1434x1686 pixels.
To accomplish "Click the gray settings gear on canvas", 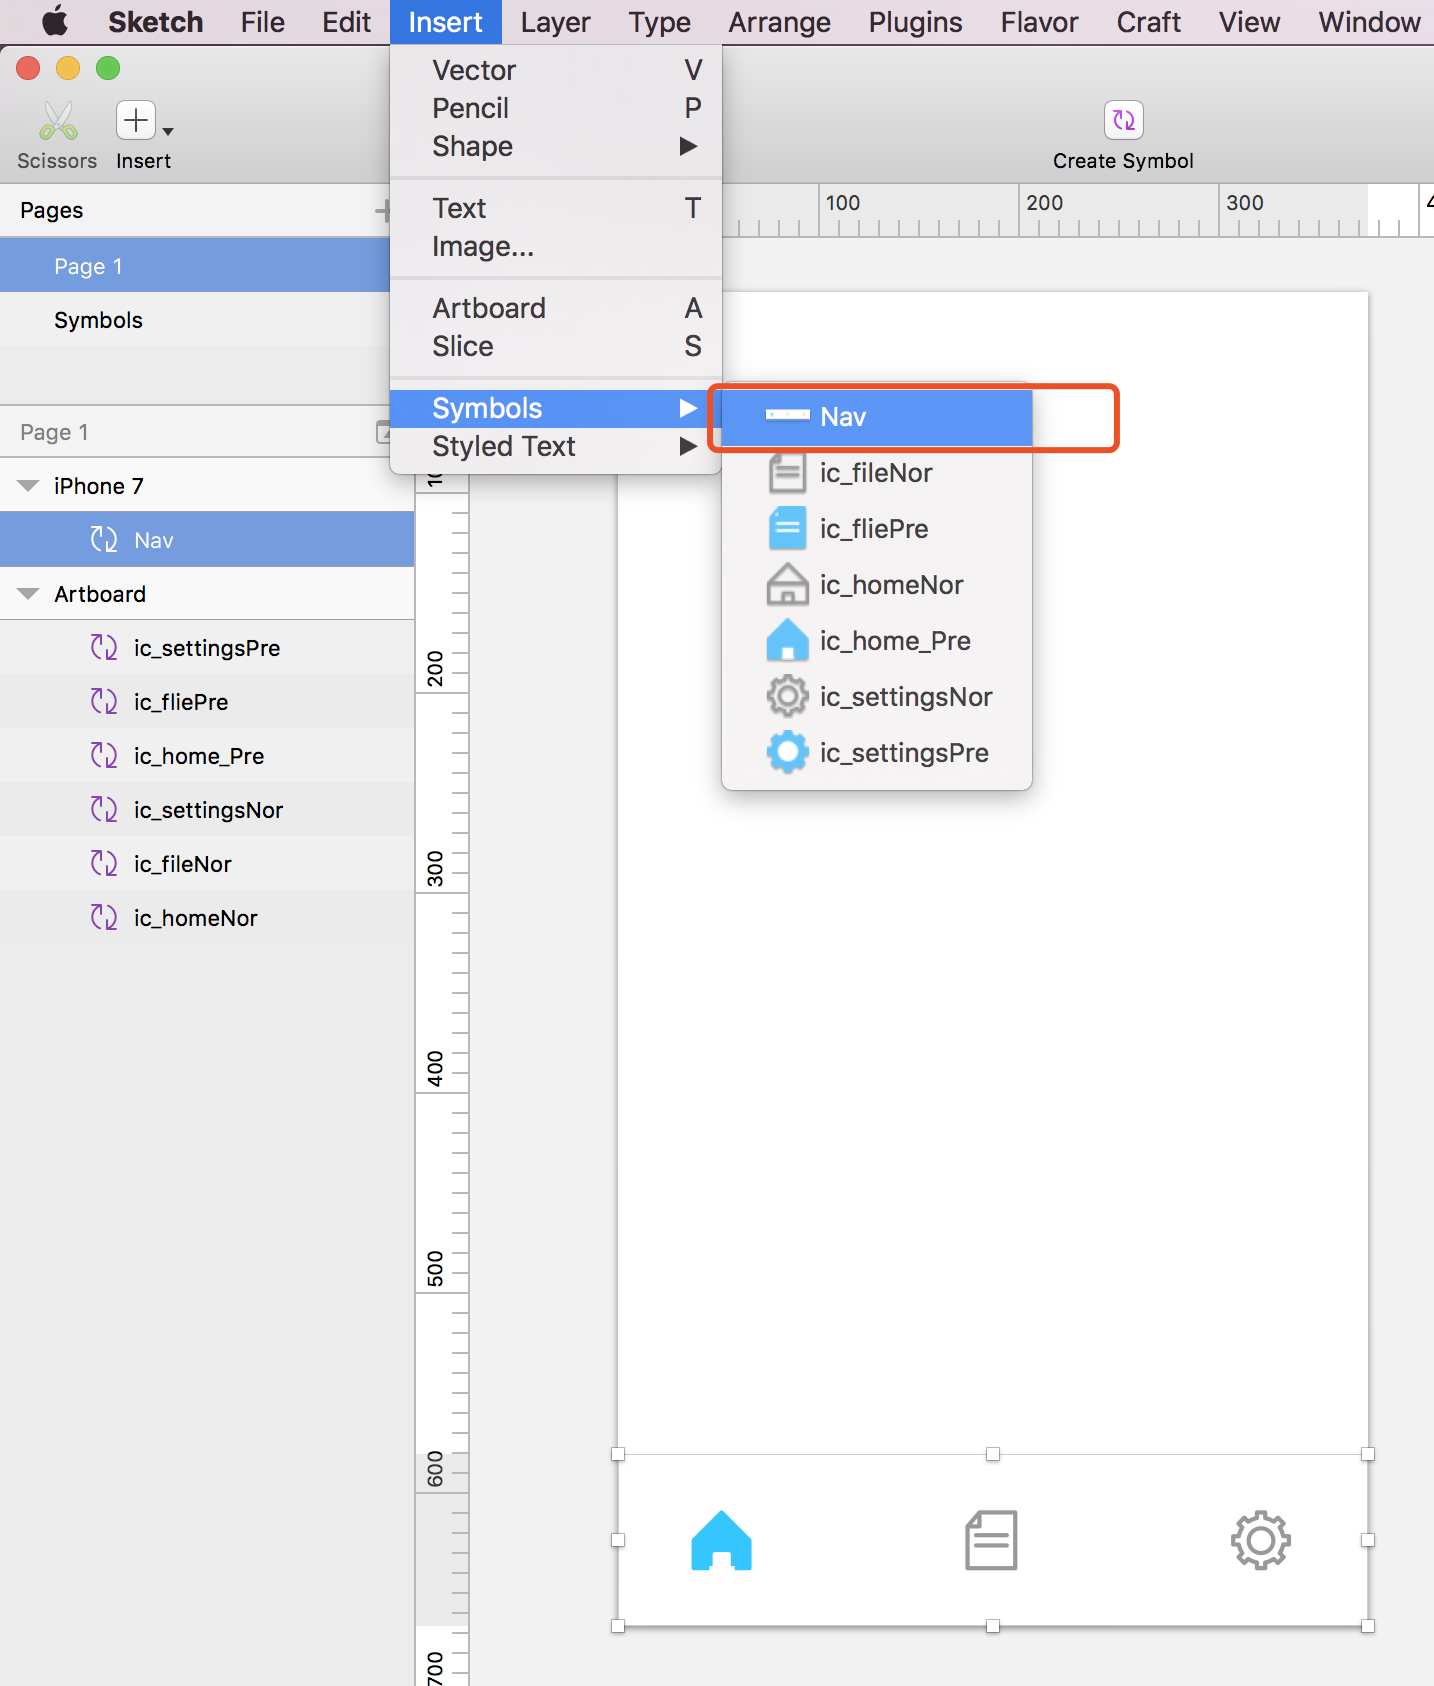I will 1260,1540.
